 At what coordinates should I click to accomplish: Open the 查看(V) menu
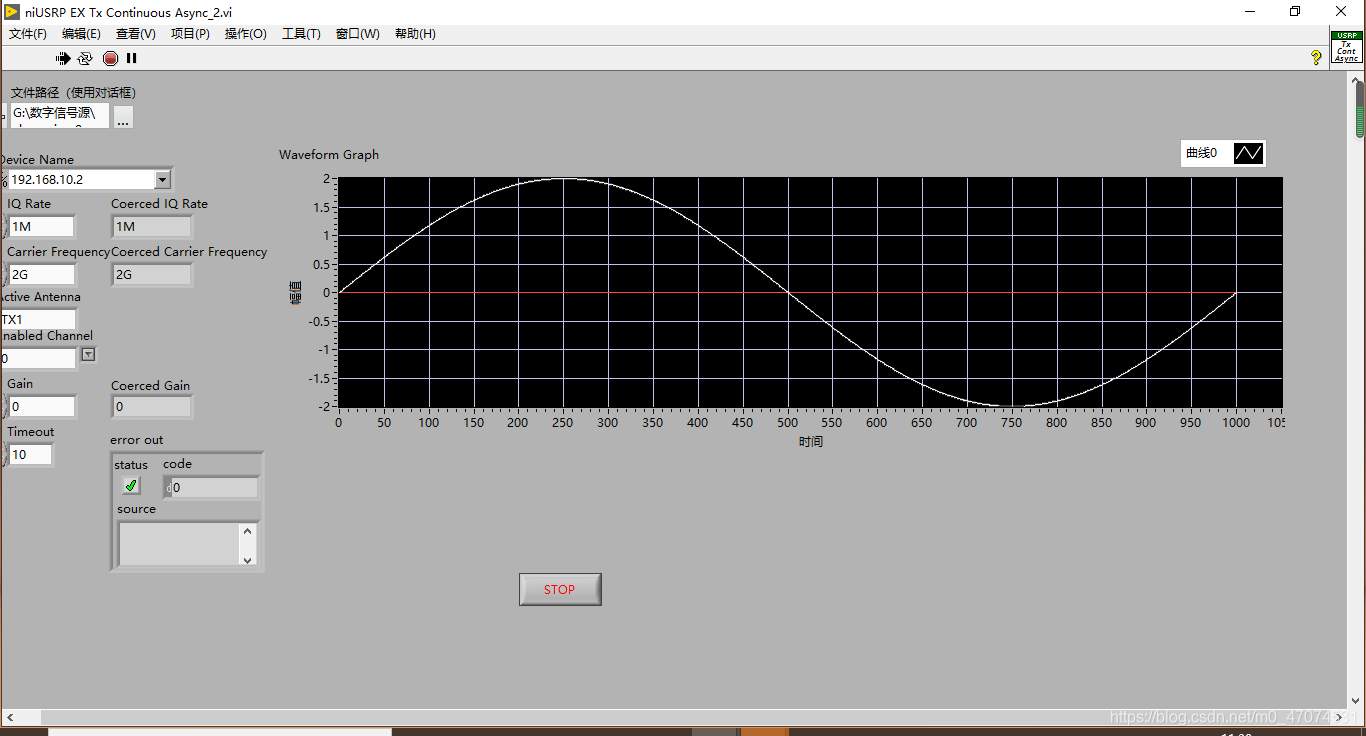[136, 34]
